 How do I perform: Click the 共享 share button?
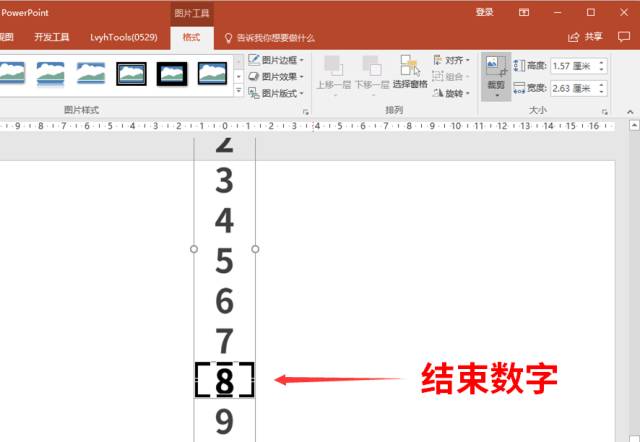(585, 37)
